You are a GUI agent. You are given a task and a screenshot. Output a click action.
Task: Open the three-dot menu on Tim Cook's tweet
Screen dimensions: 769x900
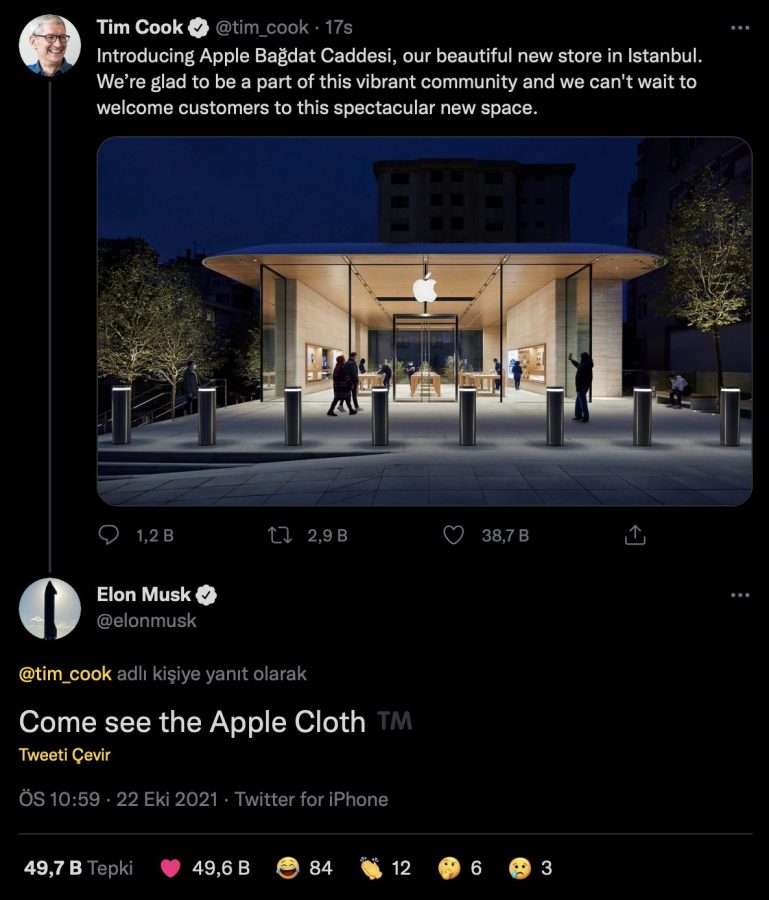(740, 27)
